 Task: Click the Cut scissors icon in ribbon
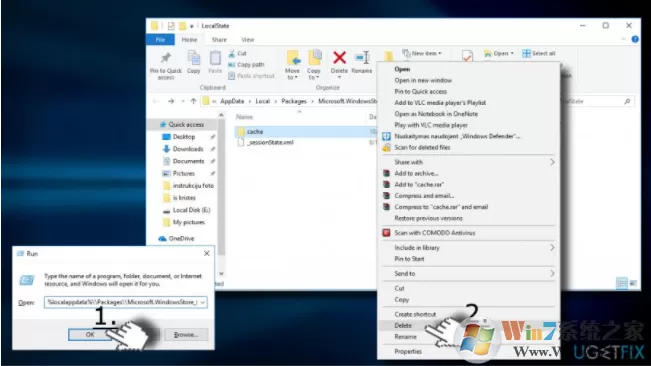point(232,54)
